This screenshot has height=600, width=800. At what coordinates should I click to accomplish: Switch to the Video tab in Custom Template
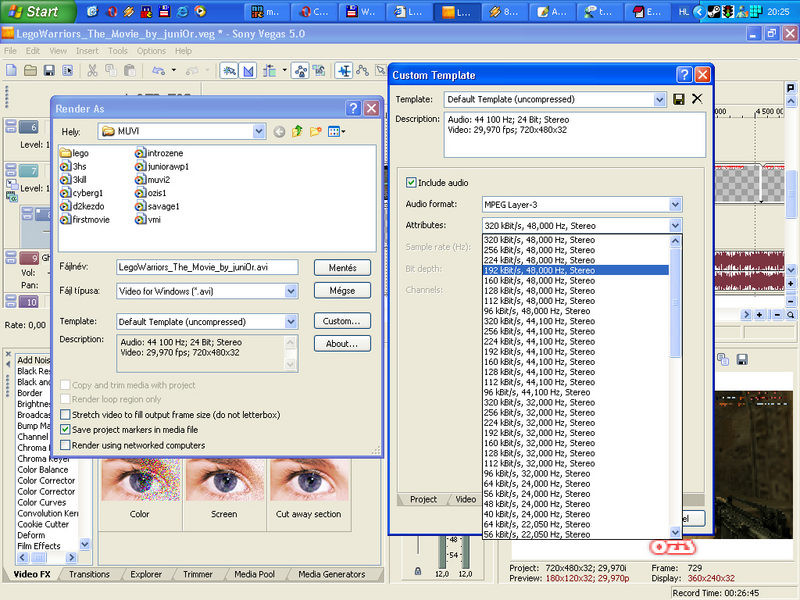465,499
